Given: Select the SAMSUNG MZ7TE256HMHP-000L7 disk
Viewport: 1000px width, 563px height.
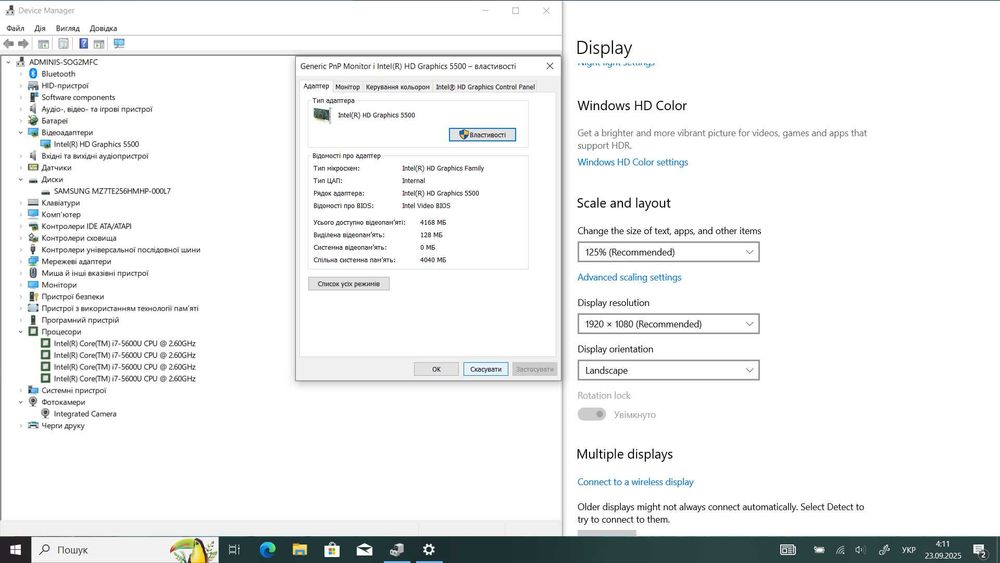Looking at the screenshot, I should click(x=112, y=191).
